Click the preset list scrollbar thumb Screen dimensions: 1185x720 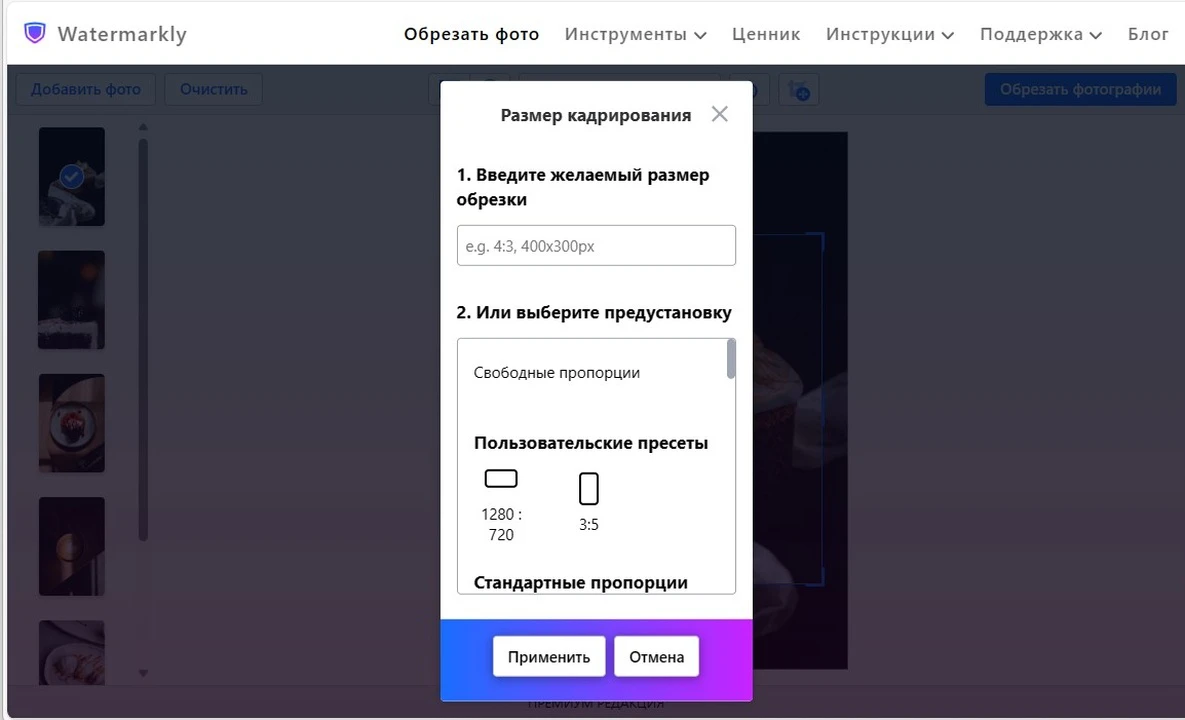point(731,359)
